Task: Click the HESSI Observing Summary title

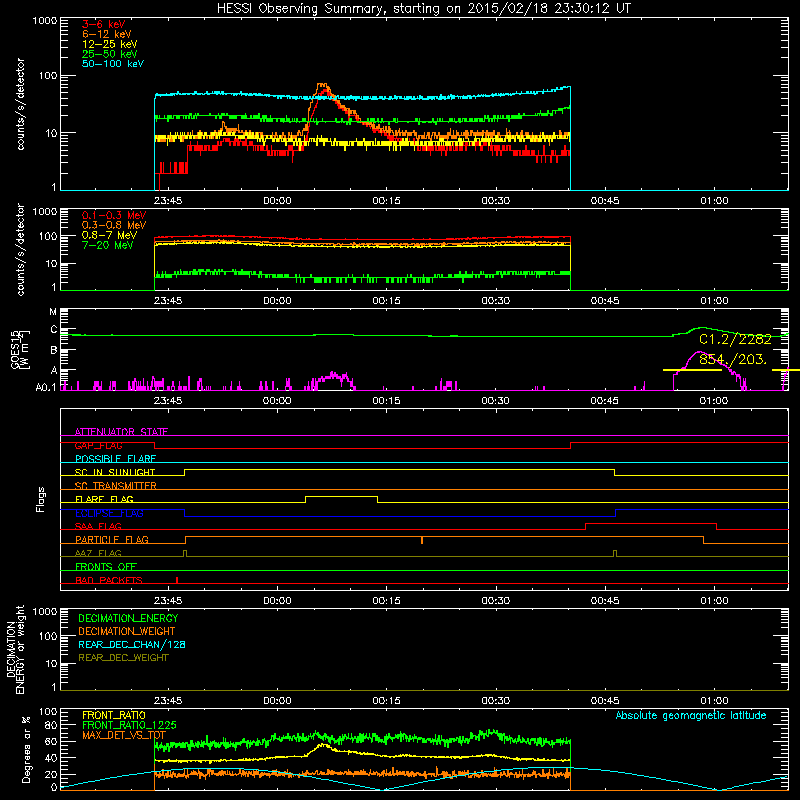Action: (x=424, y=8)
